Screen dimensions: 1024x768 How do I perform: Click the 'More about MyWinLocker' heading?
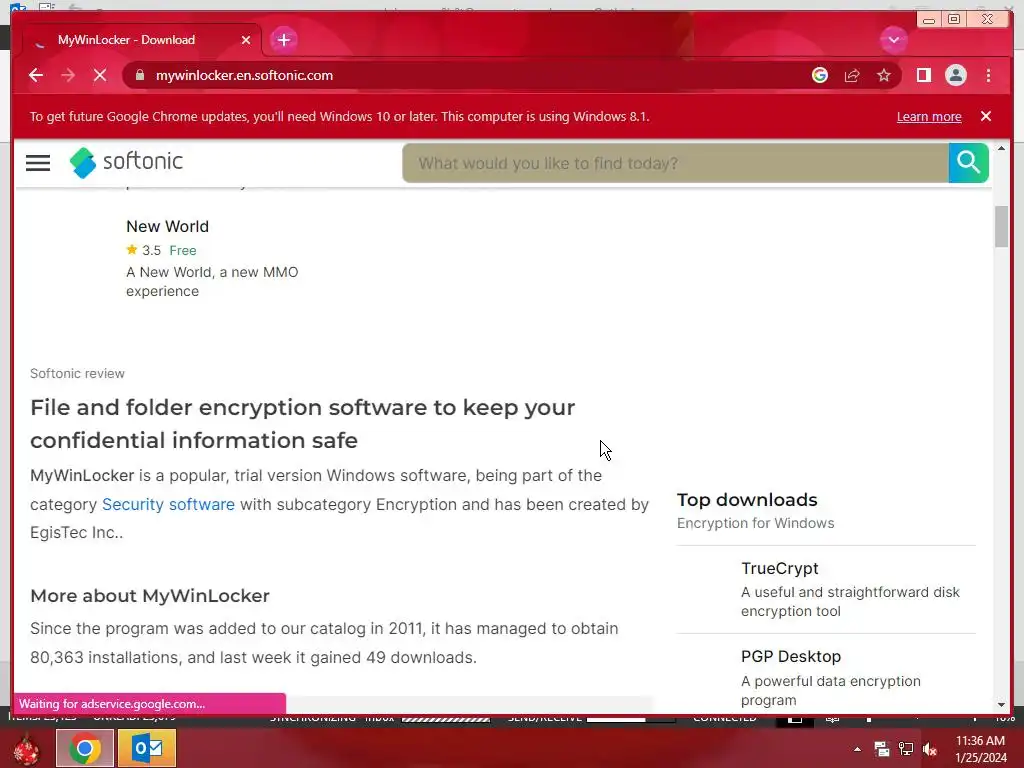[x=150, y=596]
